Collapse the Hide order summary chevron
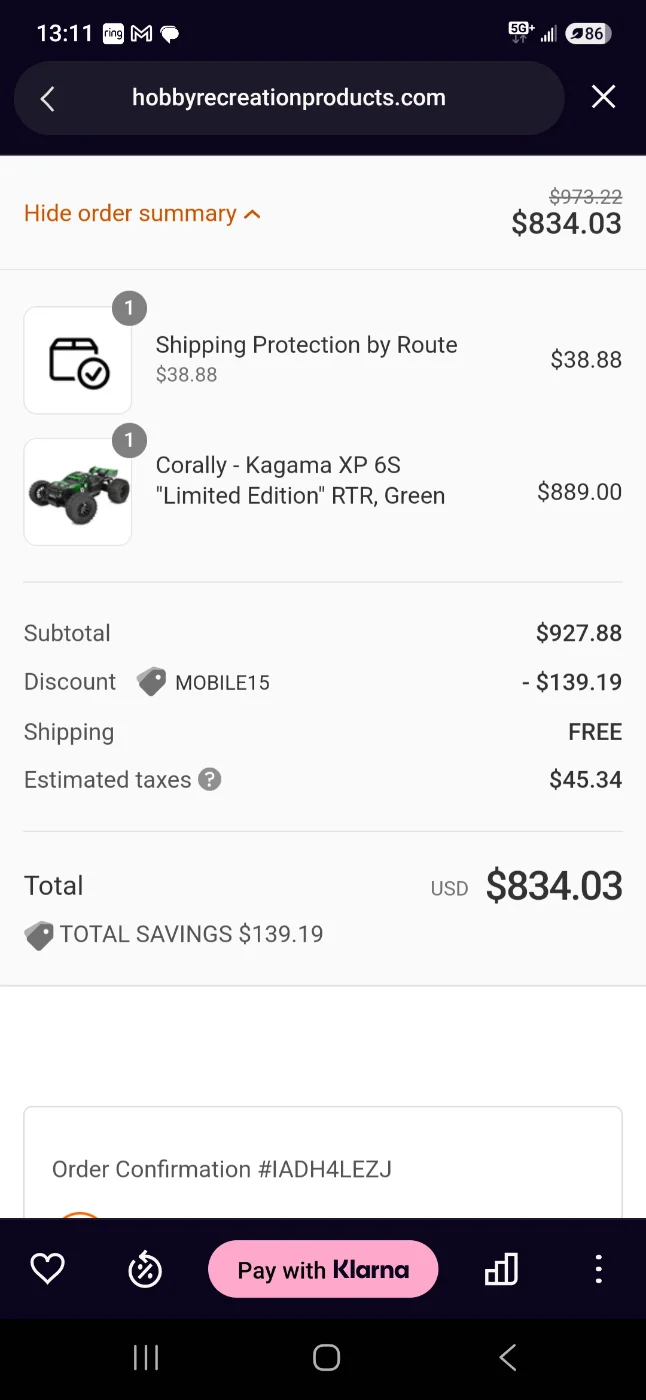 coord(252,214)
